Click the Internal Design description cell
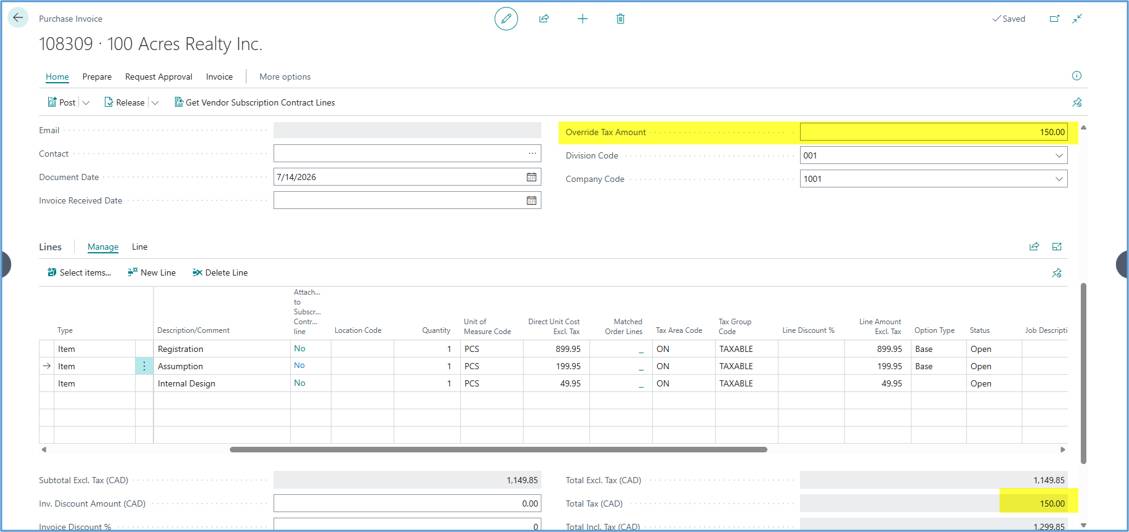The height and width of the screenshot is (532, 1129). [x=222, y=384]
